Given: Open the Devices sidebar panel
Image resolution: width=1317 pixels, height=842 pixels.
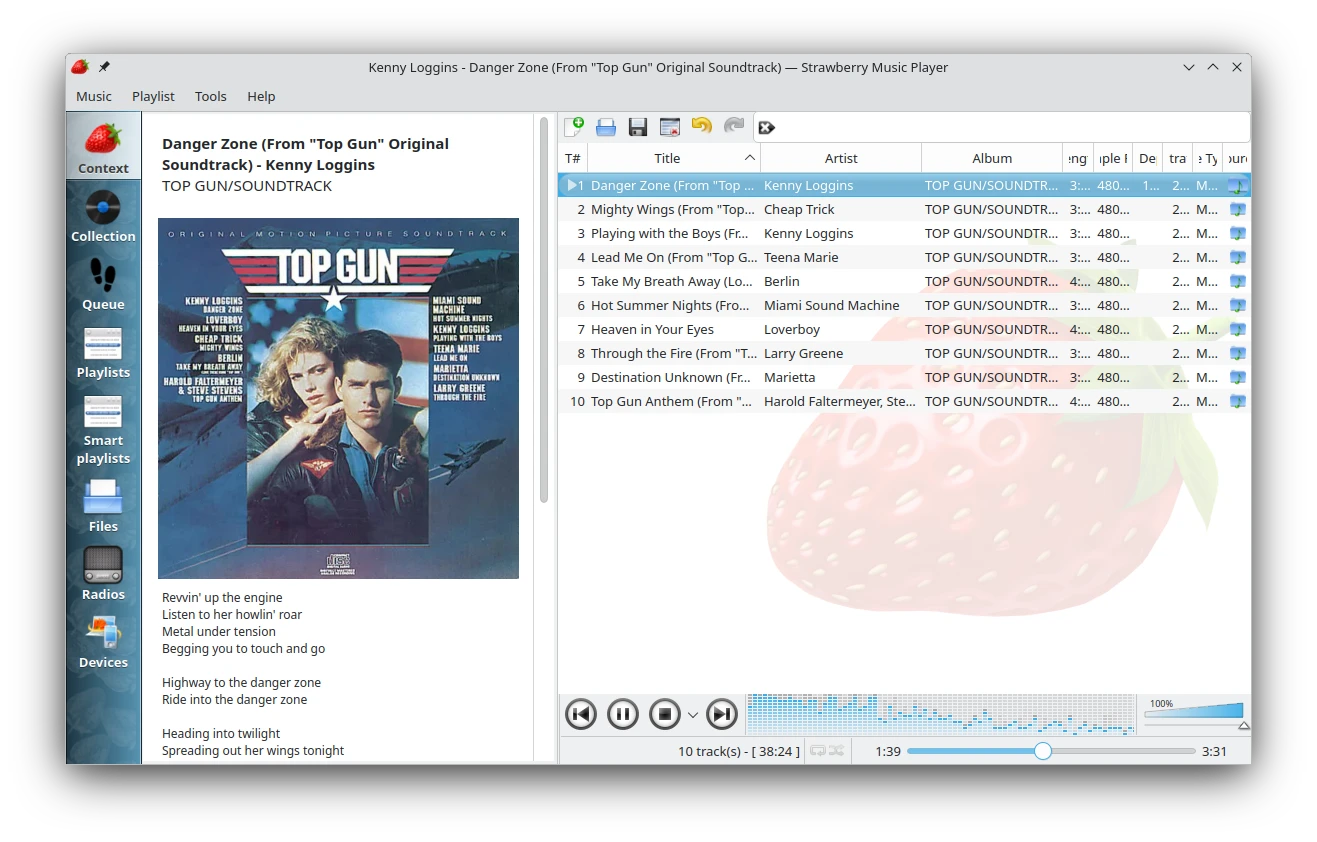Looking at the screenshot, I should 103,642.
